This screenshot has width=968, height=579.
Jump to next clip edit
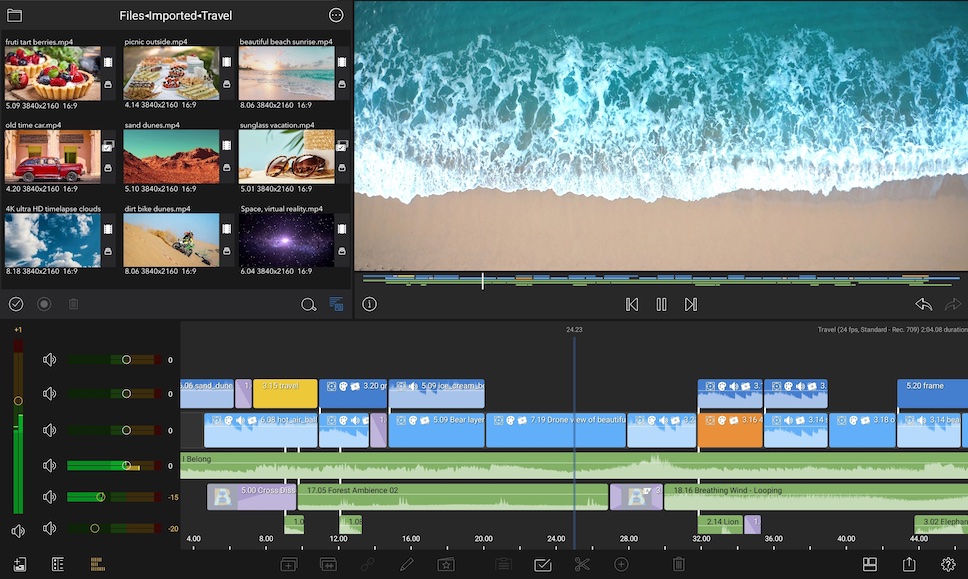691,304
